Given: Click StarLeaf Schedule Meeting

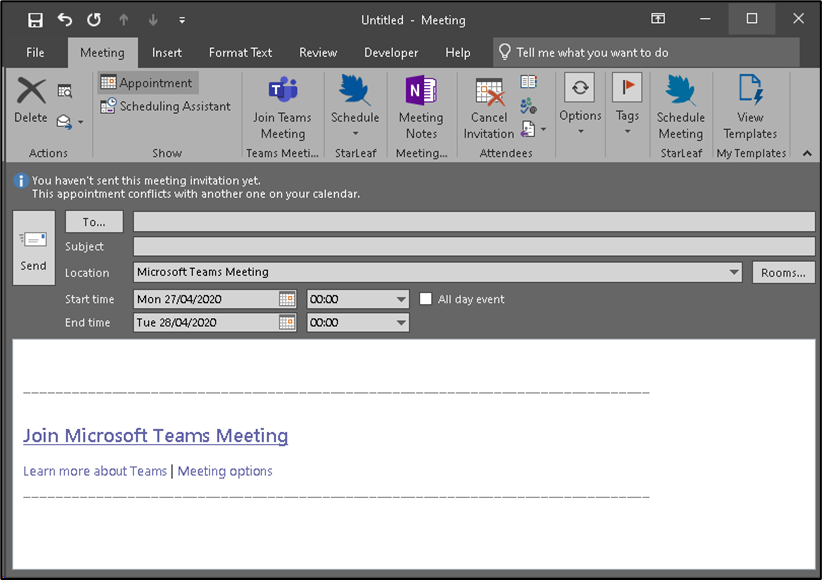Looking at the screenshot, I should pyautogui.click(x=680, y=108).
